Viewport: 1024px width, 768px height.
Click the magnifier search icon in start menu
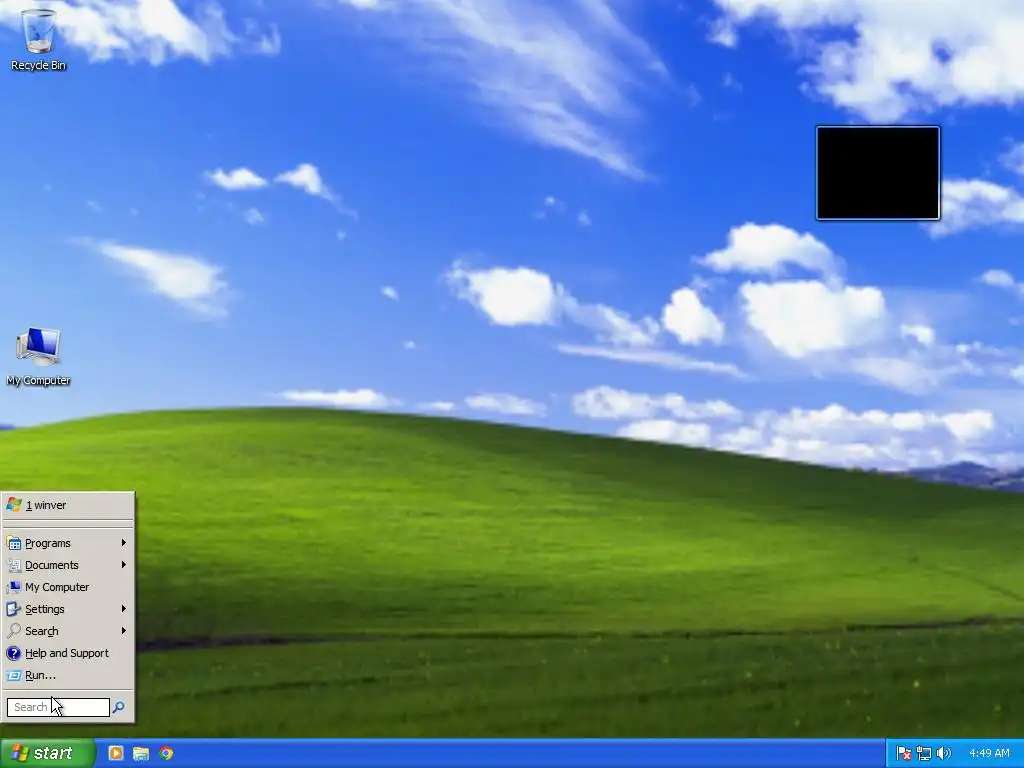point(118,707)
